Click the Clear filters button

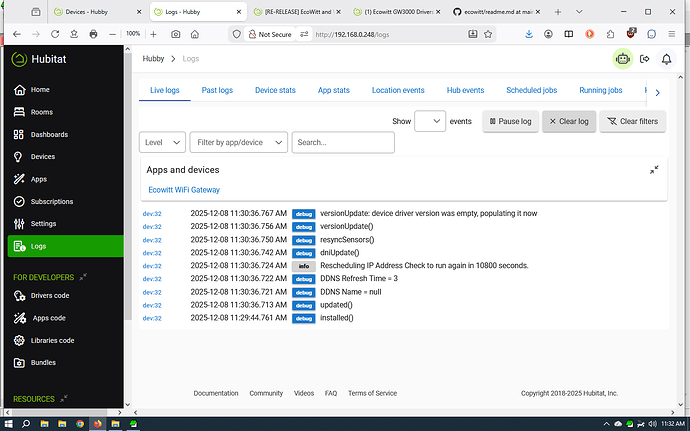(x=632, y=121)
